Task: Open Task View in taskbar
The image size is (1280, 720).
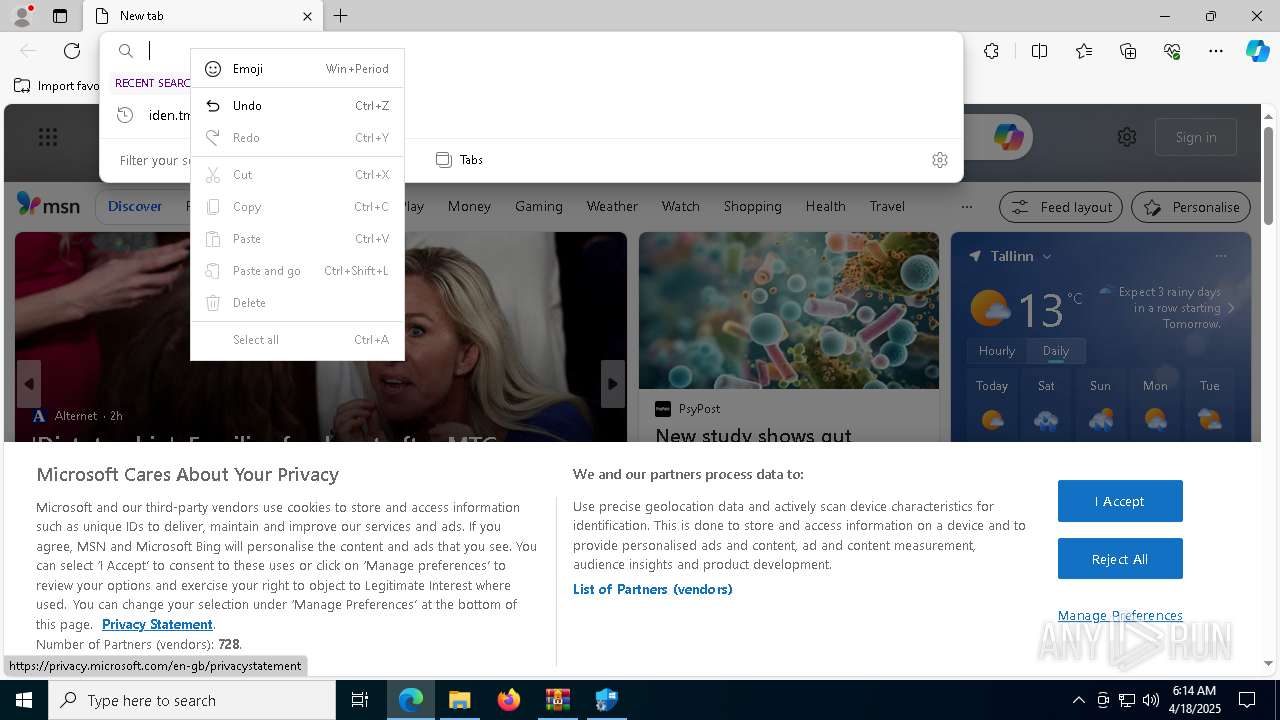Action: (x=360, y=700)
